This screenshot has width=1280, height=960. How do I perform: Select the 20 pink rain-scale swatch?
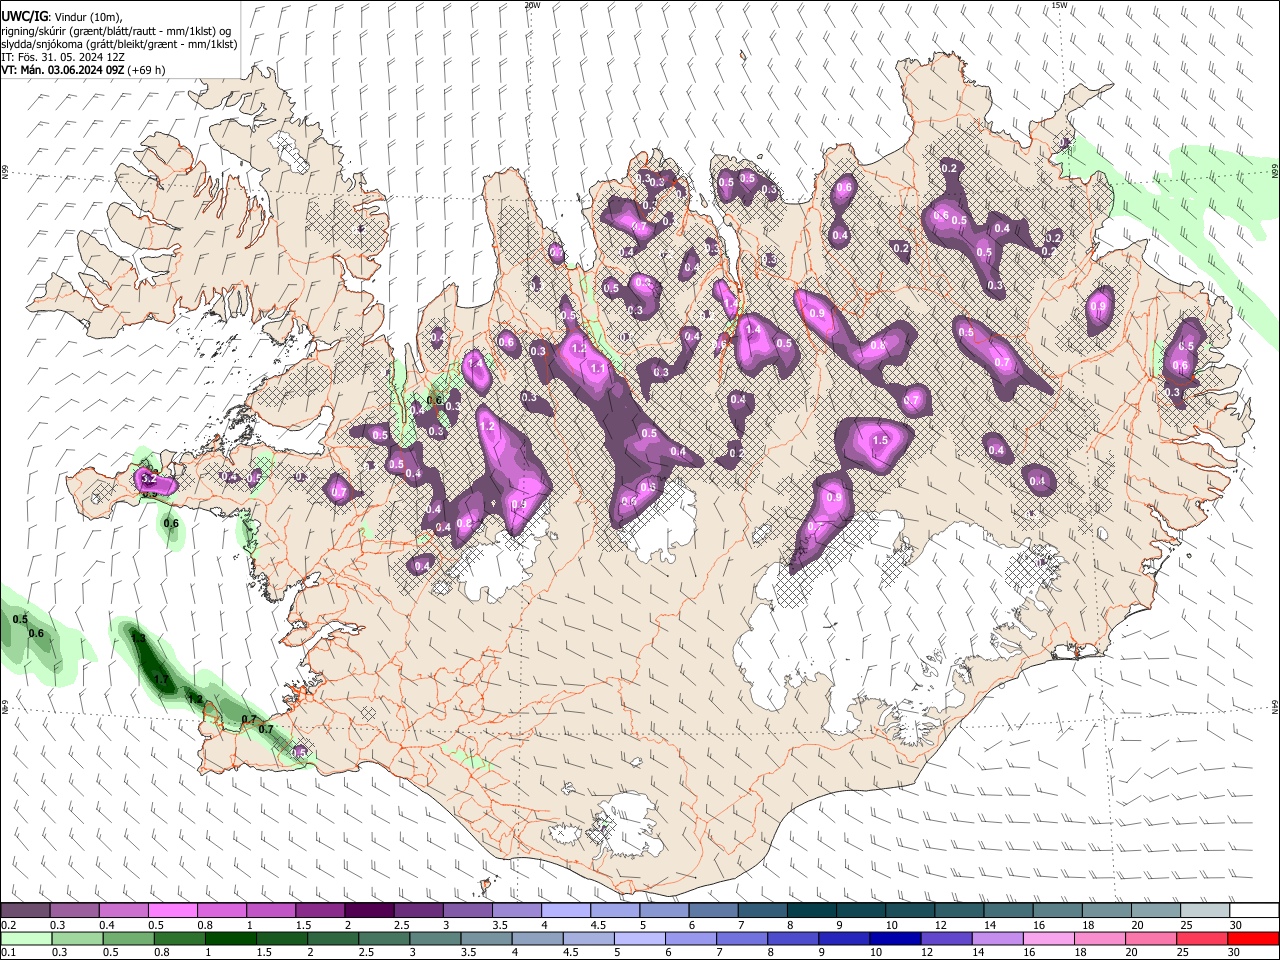pyautogui.click(x=1151, y=939)
